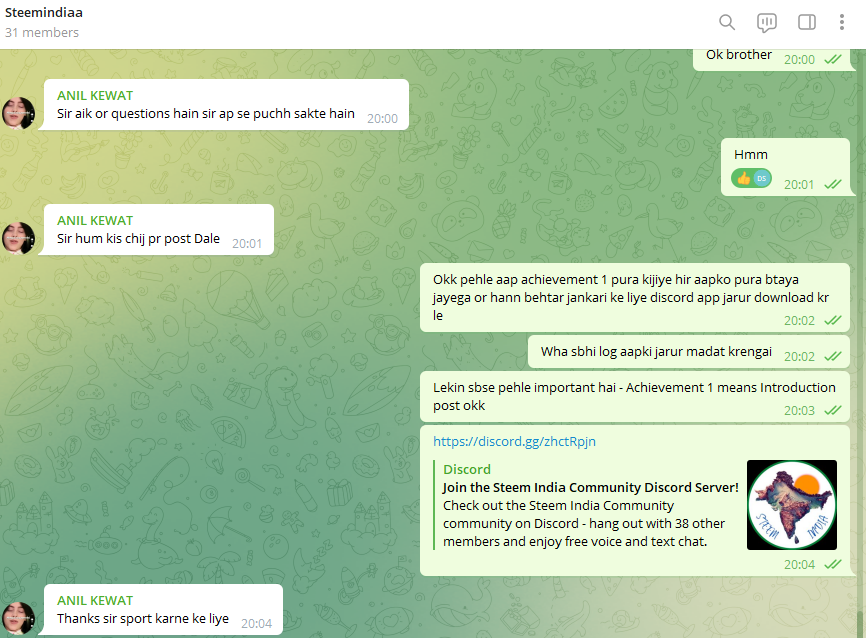Click the thumbs-up reaction on Hmm message
866x638 pixels.
[751, 178]
